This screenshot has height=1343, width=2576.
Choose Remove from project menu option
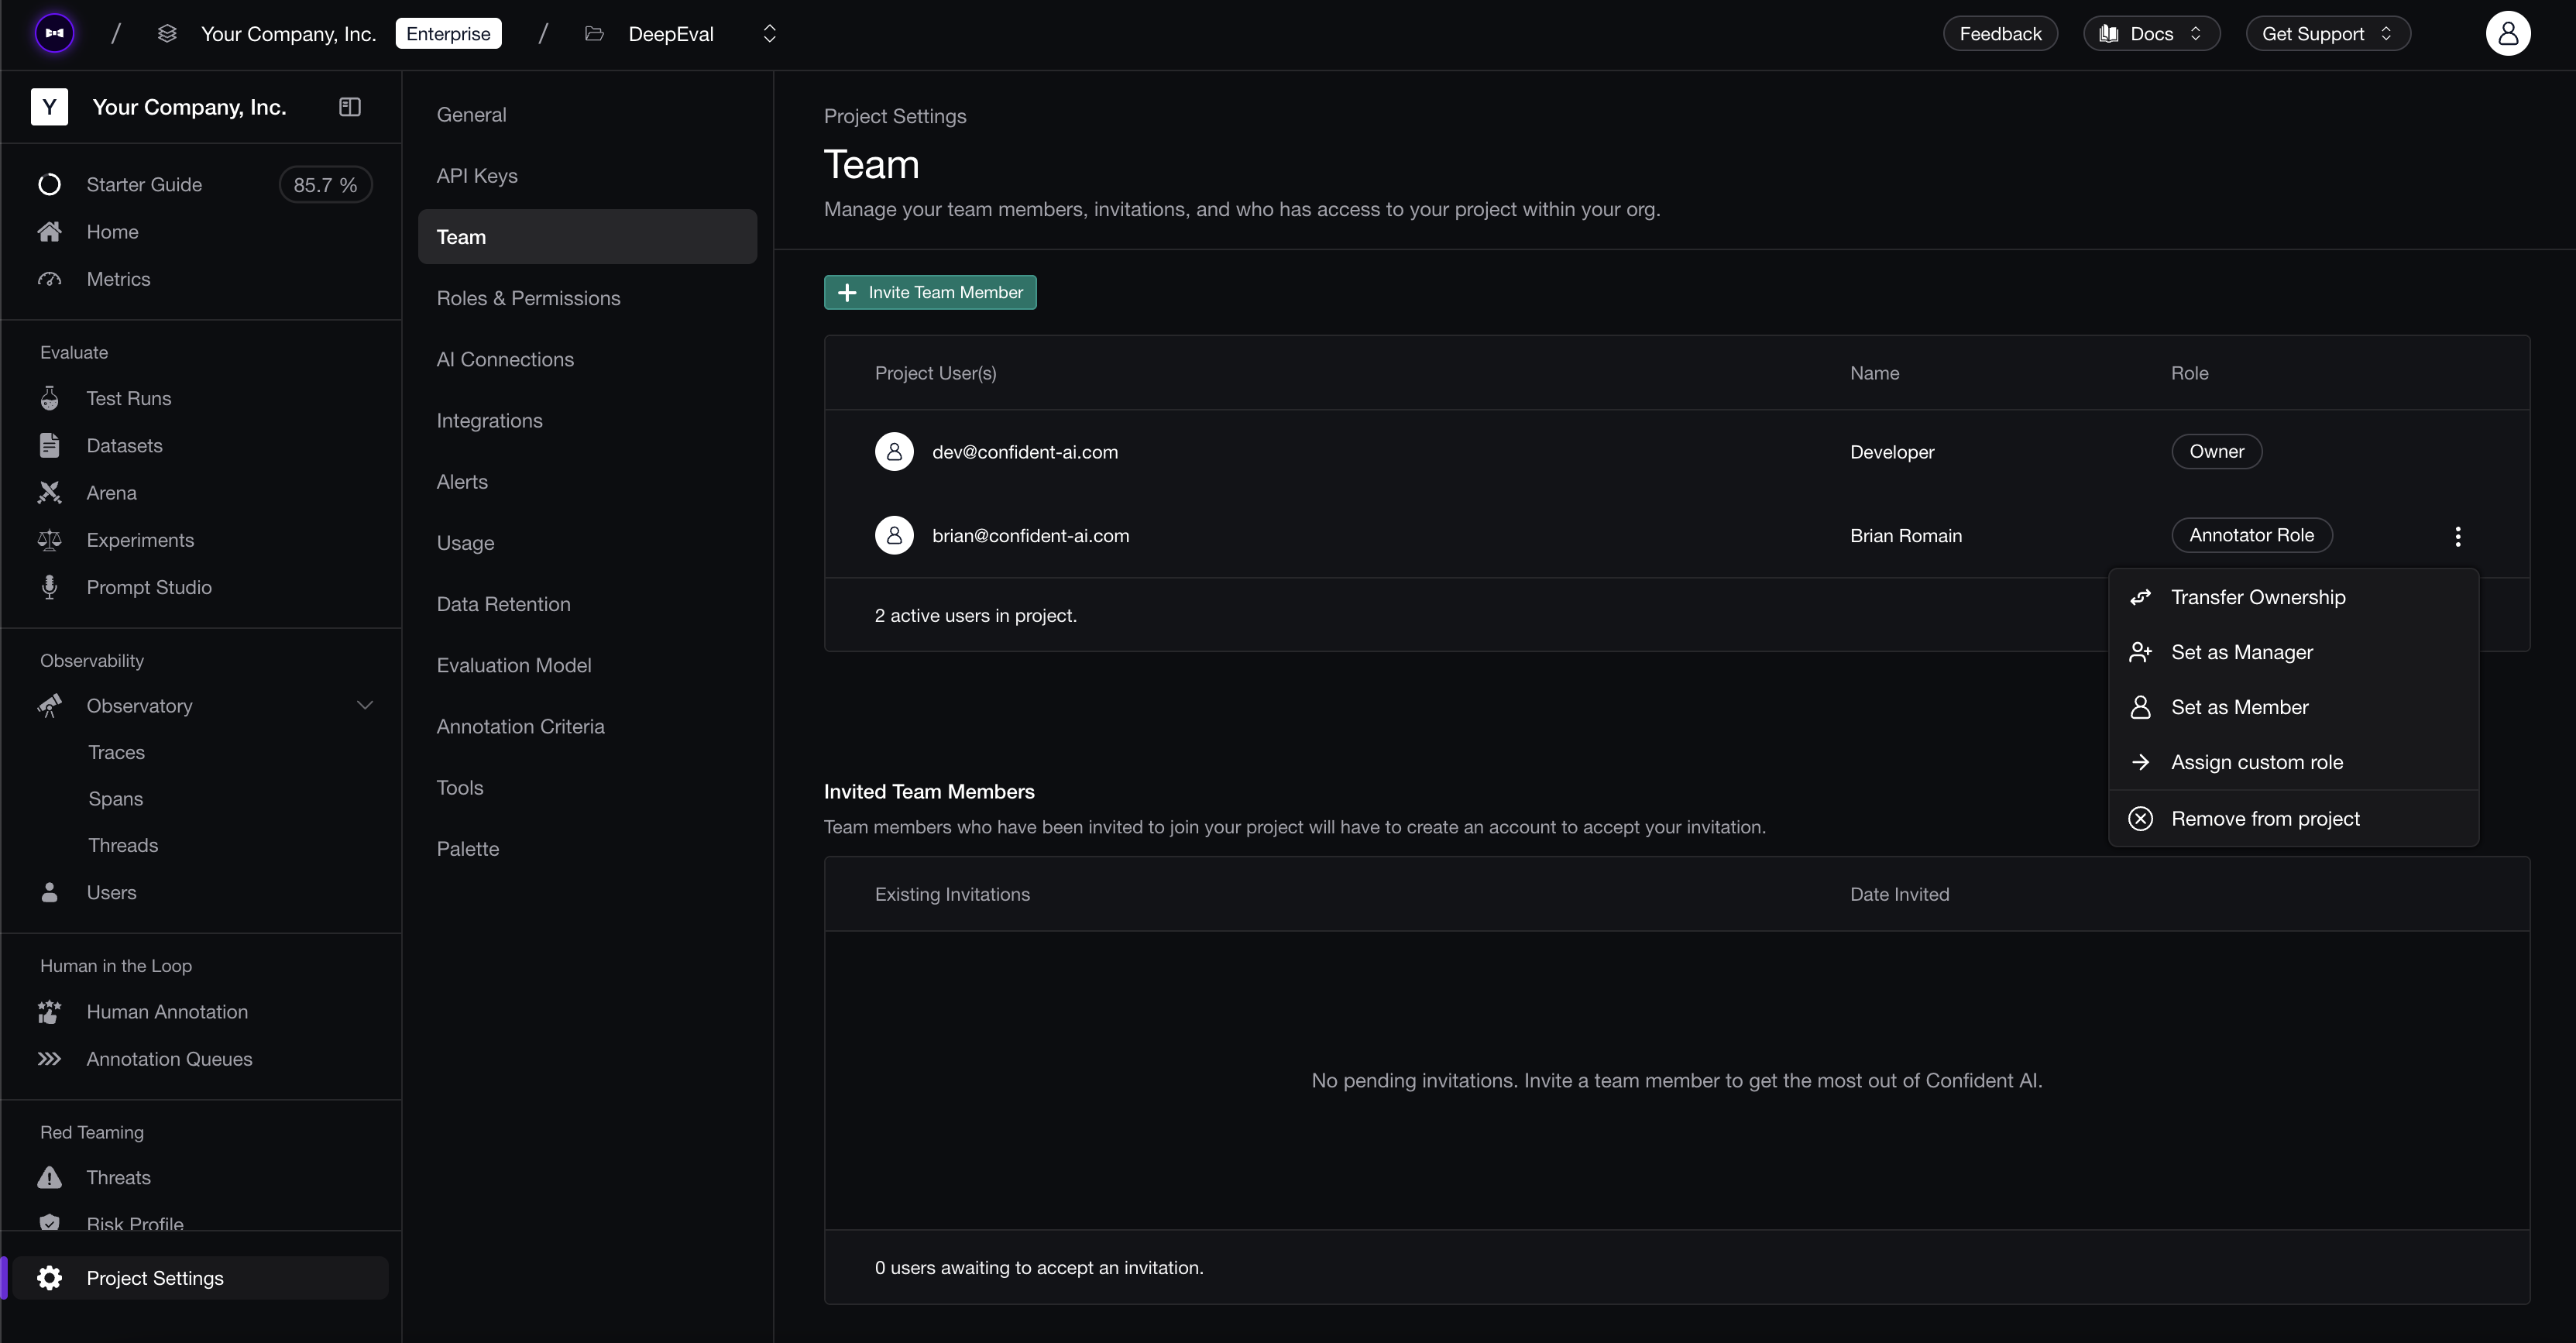pyautogui.click(x=2264, y=819)
